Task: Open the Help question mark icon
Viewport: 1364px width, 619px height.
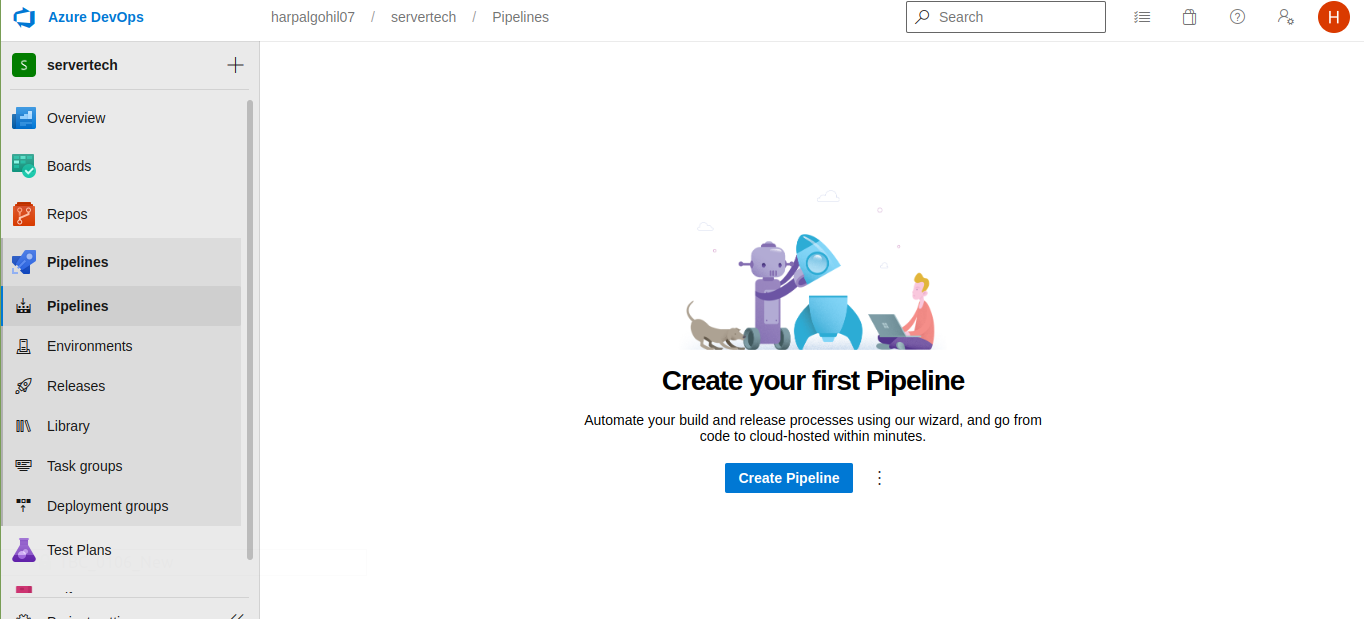Action: (1237, 17)
